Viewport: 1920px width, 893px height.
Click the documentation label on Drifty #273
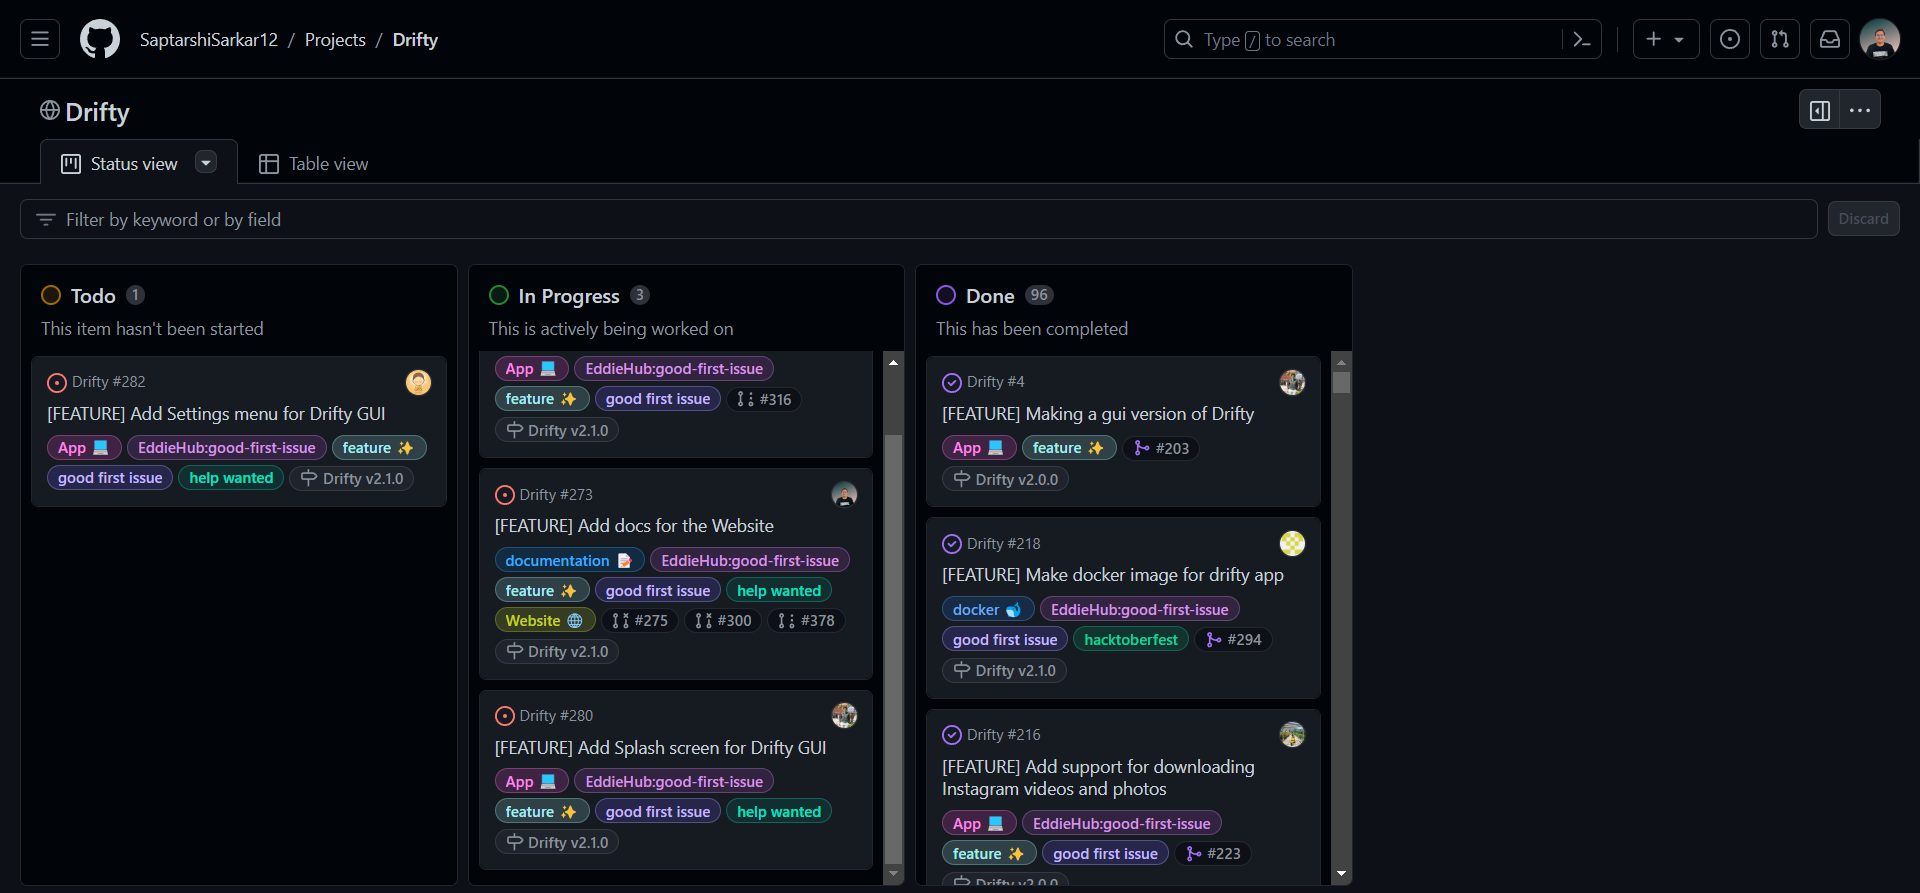click(x=569, y=560)
